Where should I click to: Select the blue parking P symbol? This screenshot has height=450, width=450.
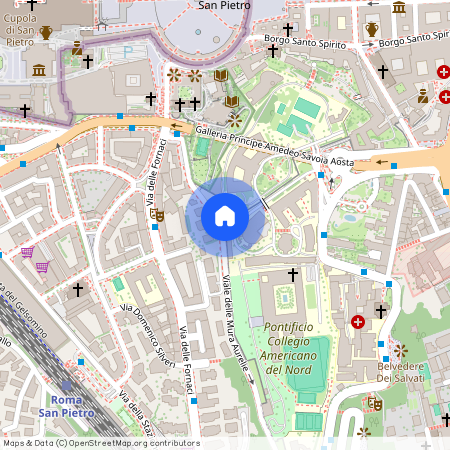click(128, 52)
